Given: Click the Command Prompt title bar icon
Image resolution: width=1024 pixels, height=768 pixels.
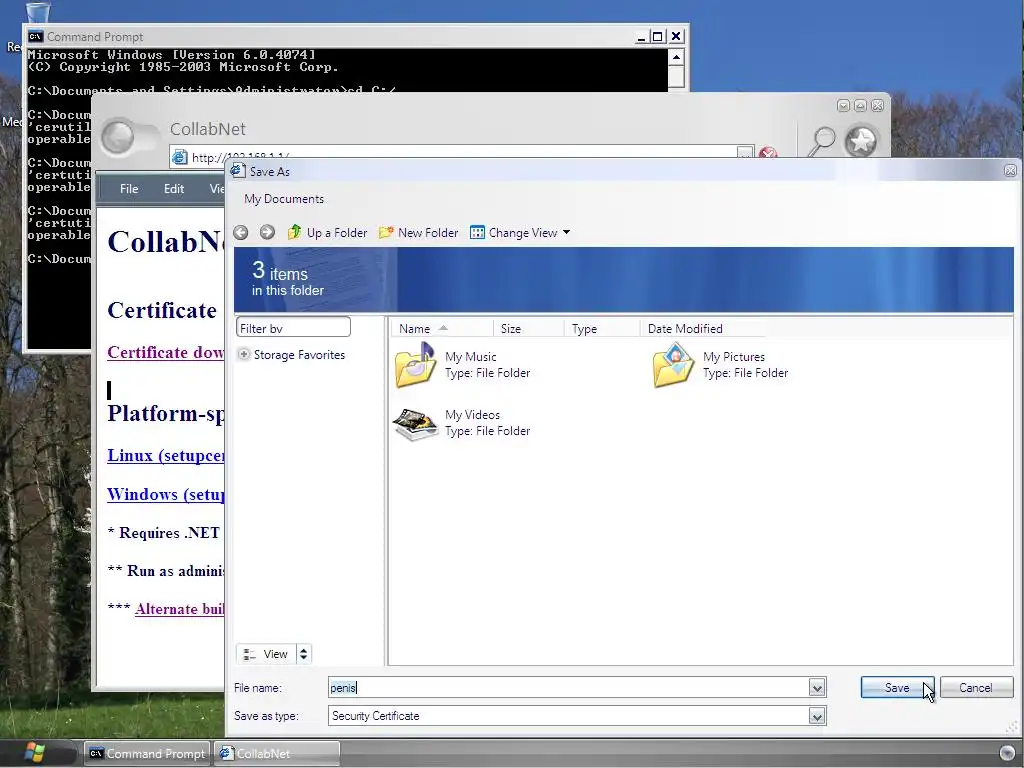Looking at the screenshot, I should point(35,37).
